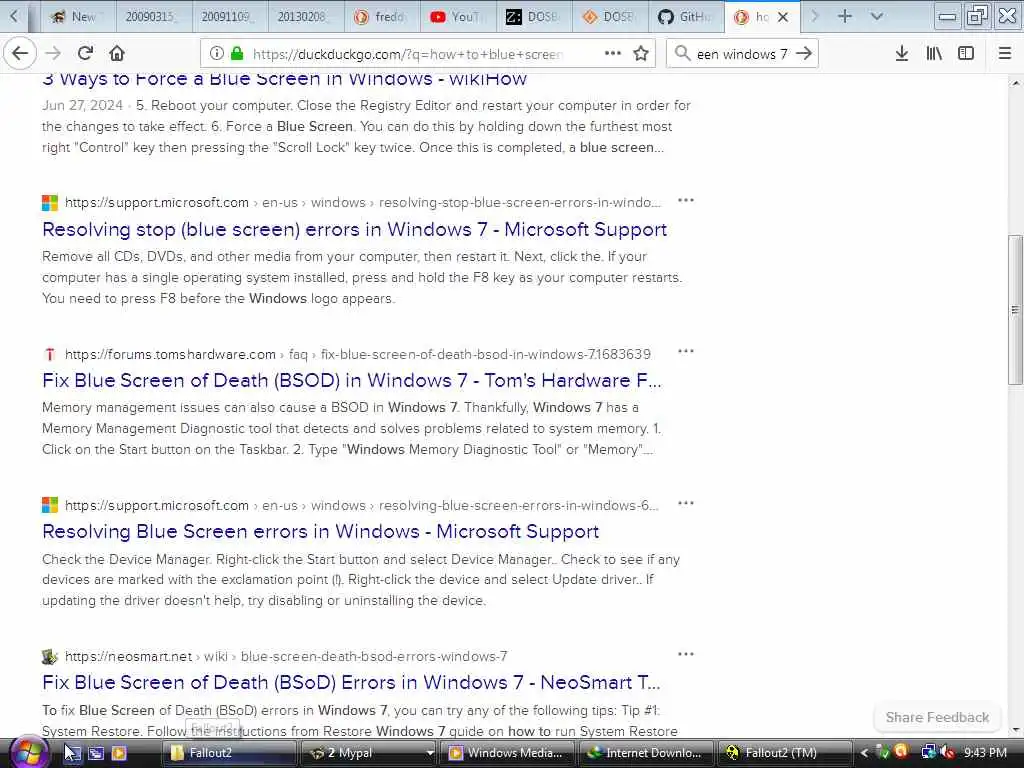
Task: Bookmark this page with the star icon
Action: coord(641,54)
